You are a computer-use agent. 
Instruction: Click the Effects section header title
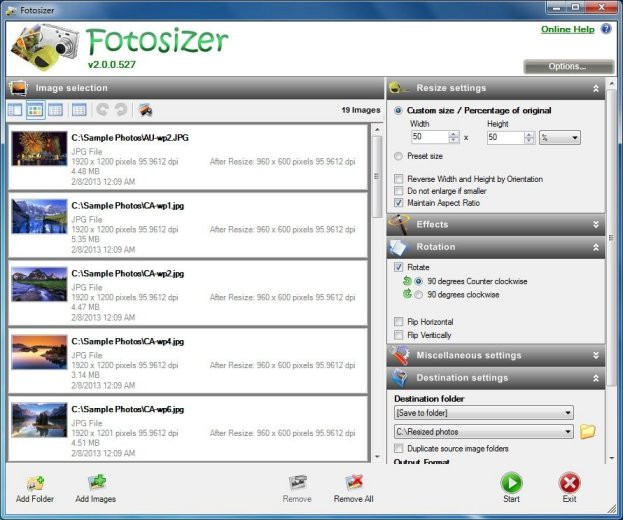click(432, 224)
